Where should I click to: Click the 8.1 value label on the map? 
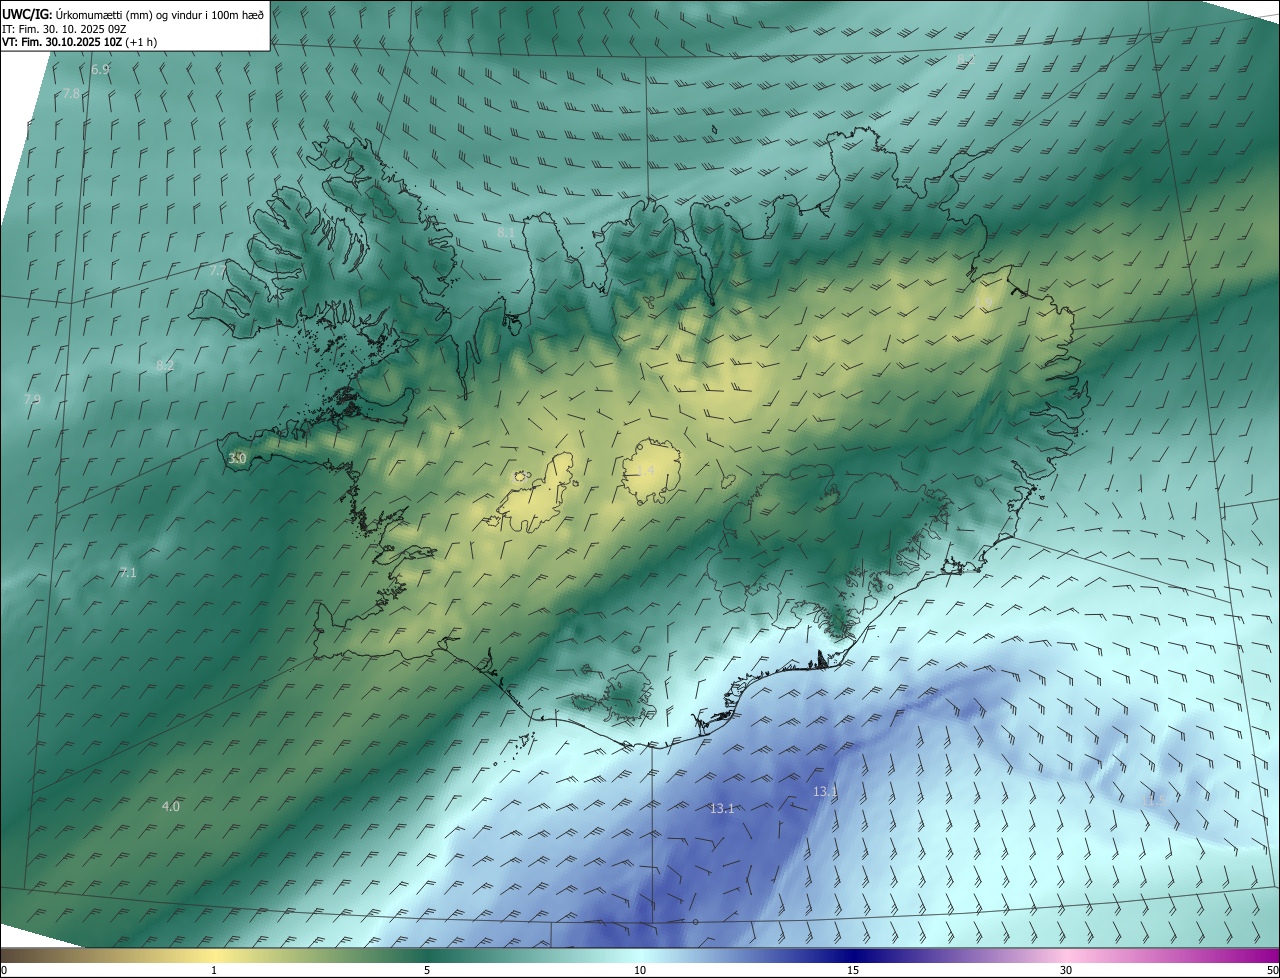[506, 233]
